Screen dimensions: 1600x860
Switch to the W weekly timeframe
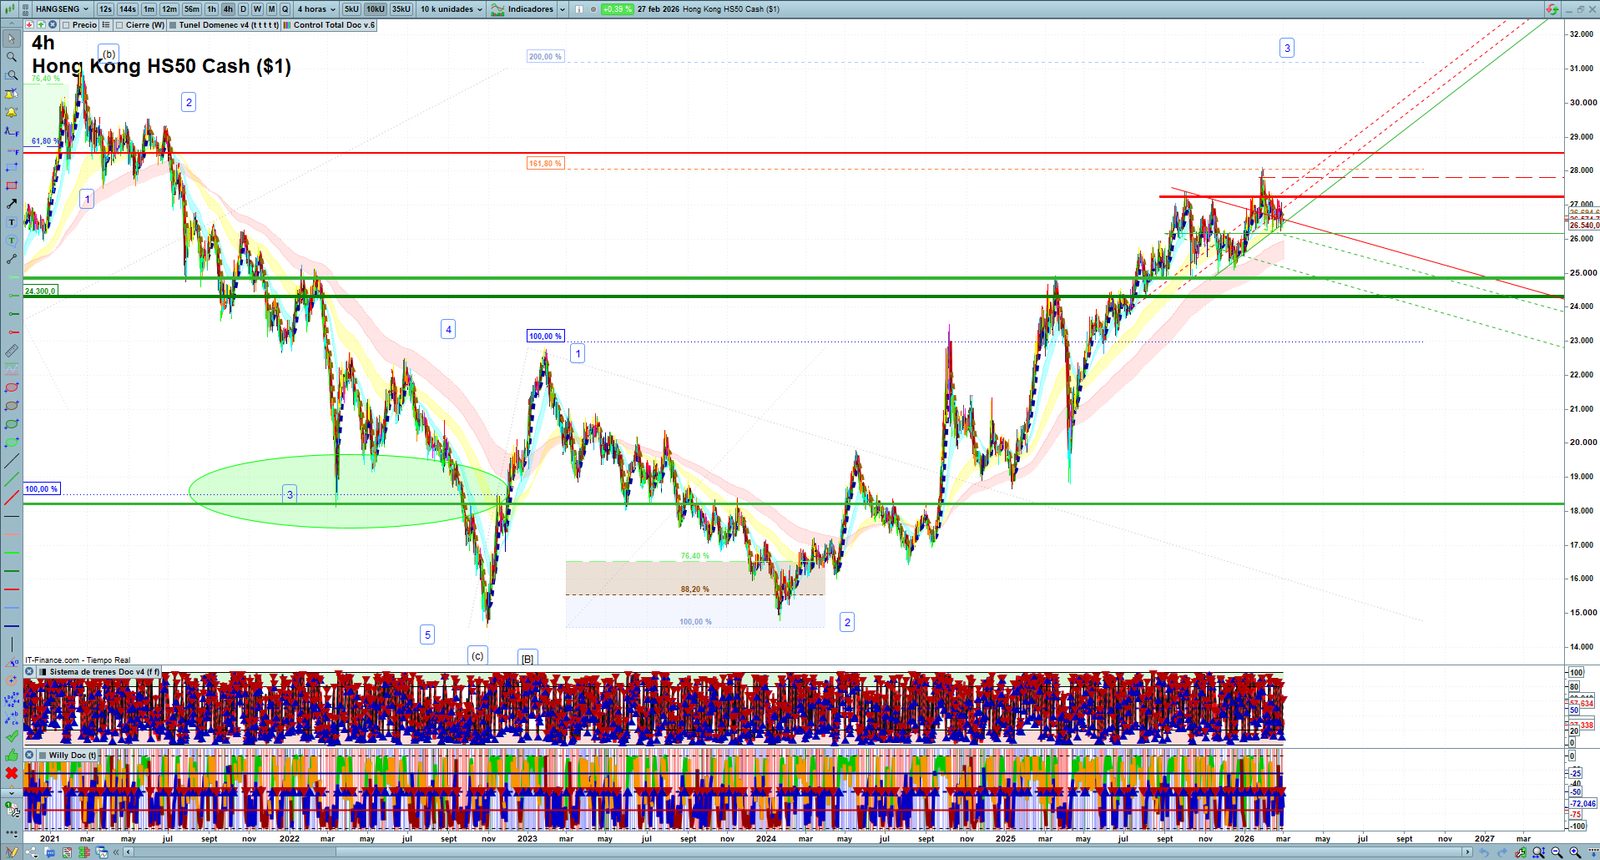(257, 9)
